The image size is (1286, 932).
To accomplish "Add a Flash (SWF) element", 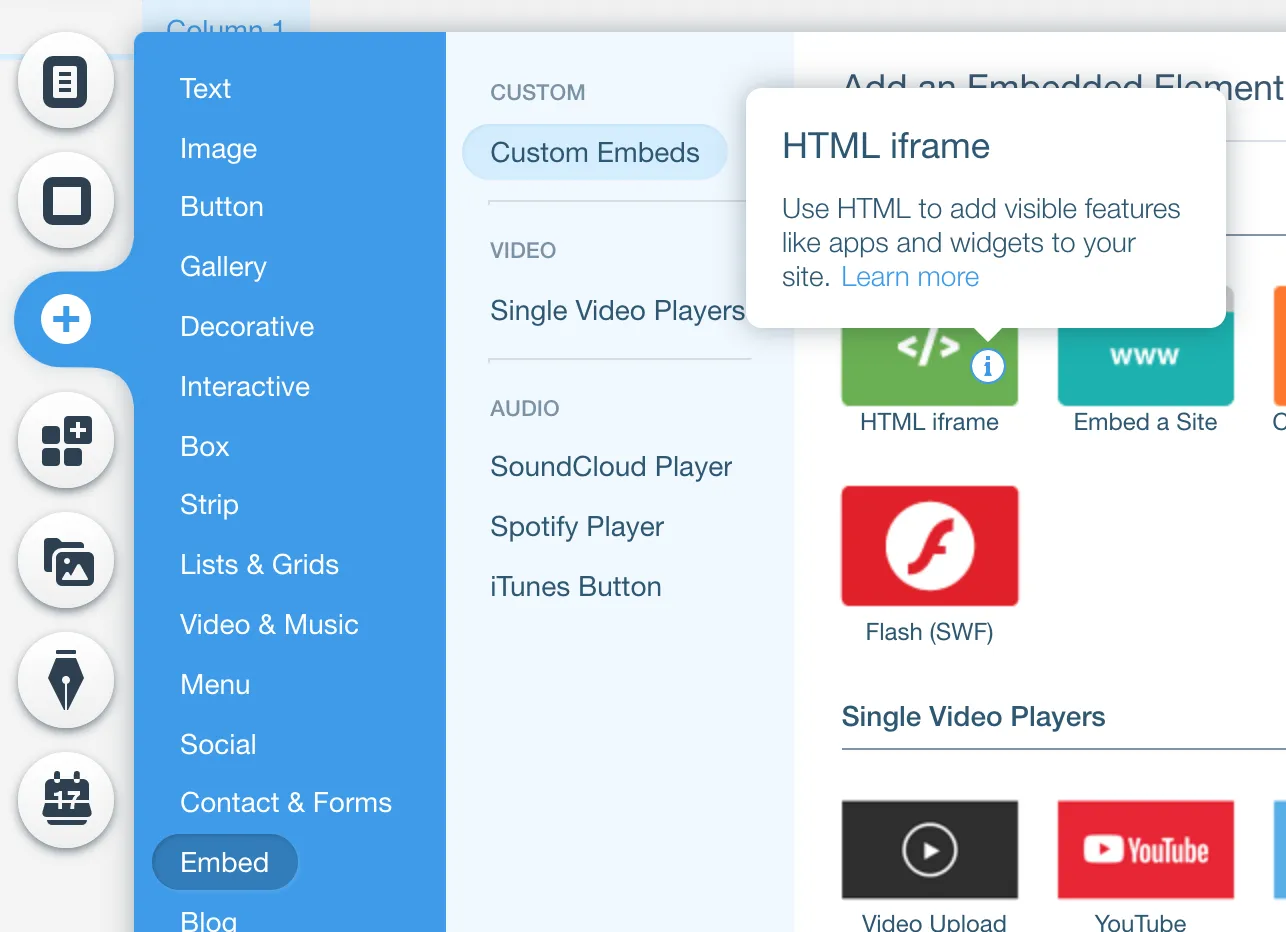I will coord(929,545).
